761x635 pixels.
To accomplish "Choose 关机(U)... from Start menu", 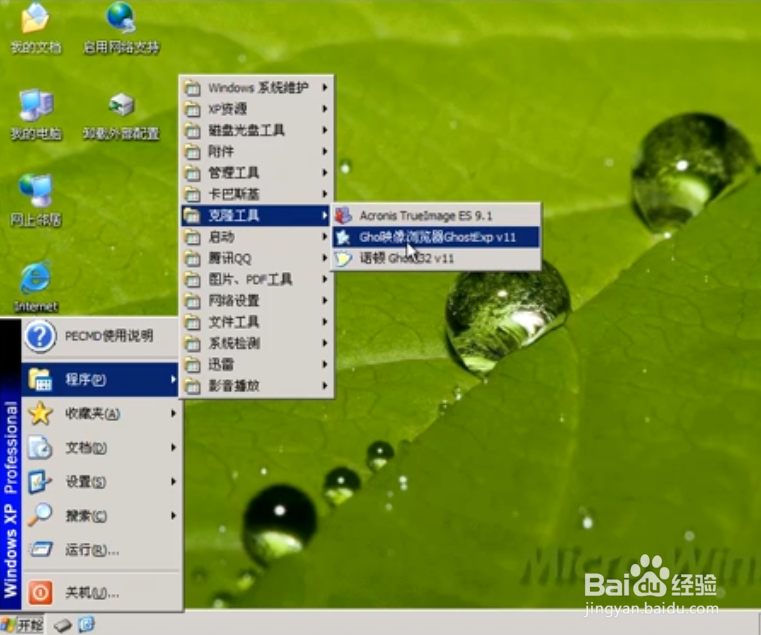I will pyautogui.click(x=101, y=593).
